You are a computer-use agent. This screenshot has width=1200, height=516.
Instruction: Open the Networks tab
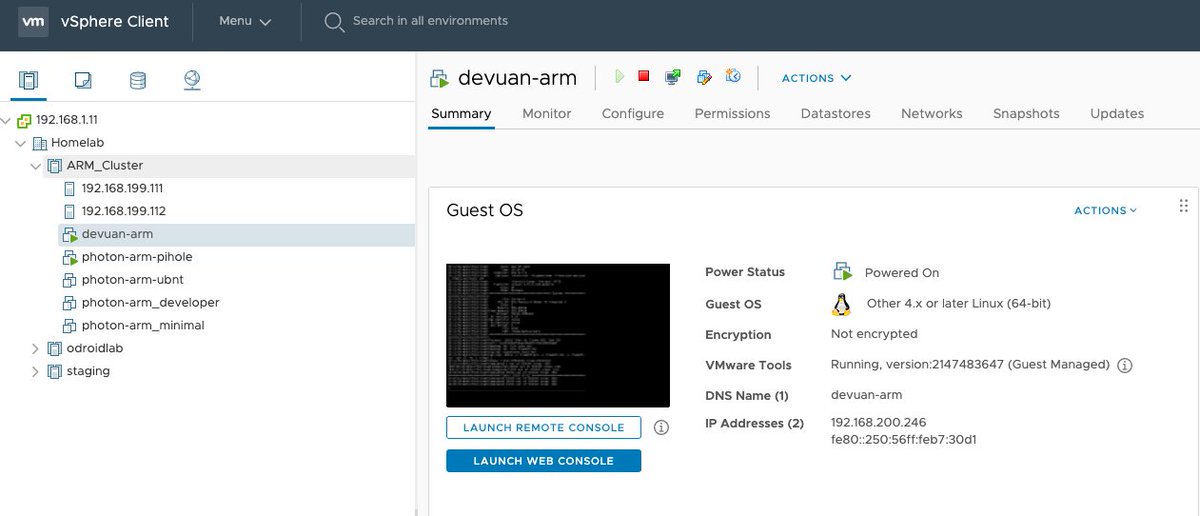pos(932,113)
